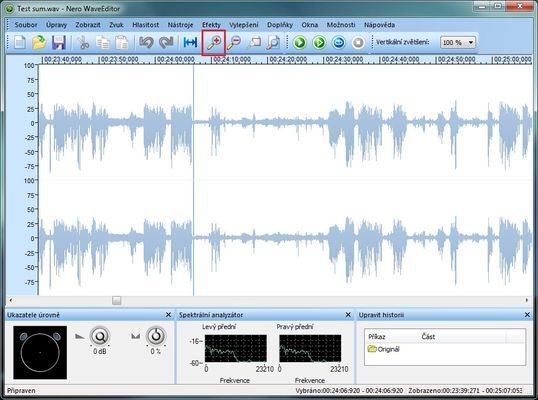
Task: Close the Spektrální analyzátor panel
Action: (348, 315)
